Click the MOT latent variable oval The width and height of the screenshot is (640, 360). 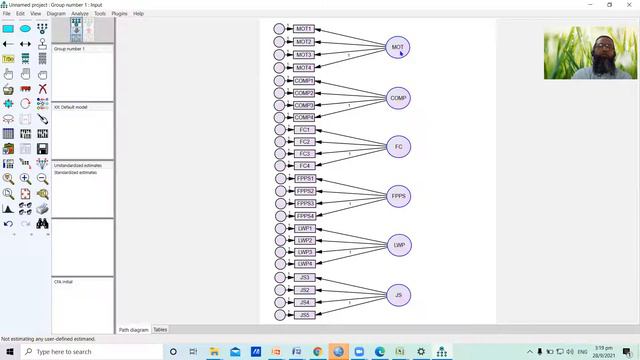pyautogui.click(x=398, y=47)
